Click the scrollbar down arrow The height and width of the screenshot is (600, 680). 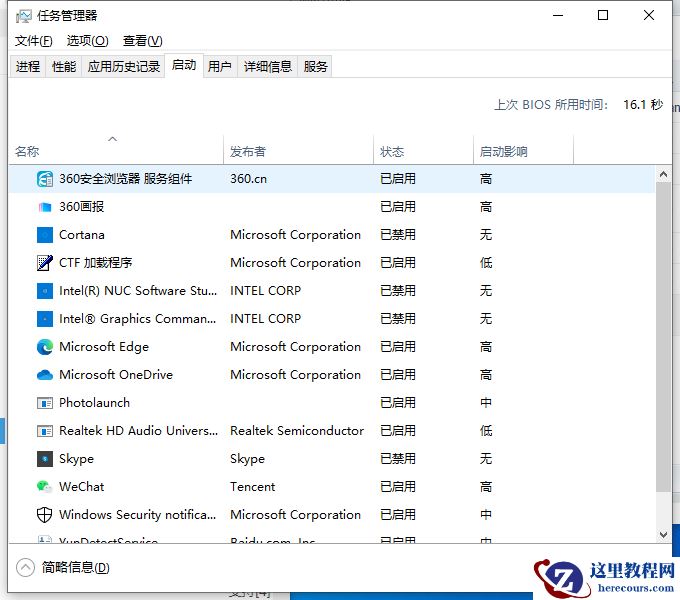(663, 535)
